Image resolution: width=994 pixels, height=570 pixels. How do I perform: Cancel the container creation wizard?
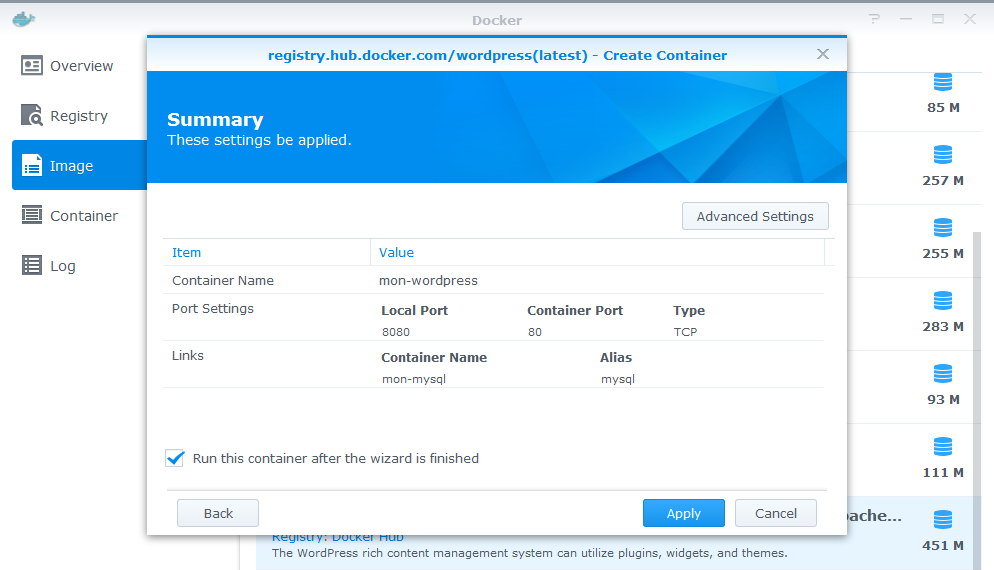(x=775, y=513)
